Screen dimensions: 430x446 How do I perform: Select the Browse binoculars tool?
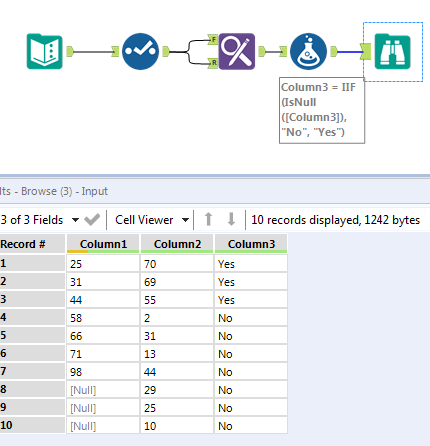coord(393,51)
